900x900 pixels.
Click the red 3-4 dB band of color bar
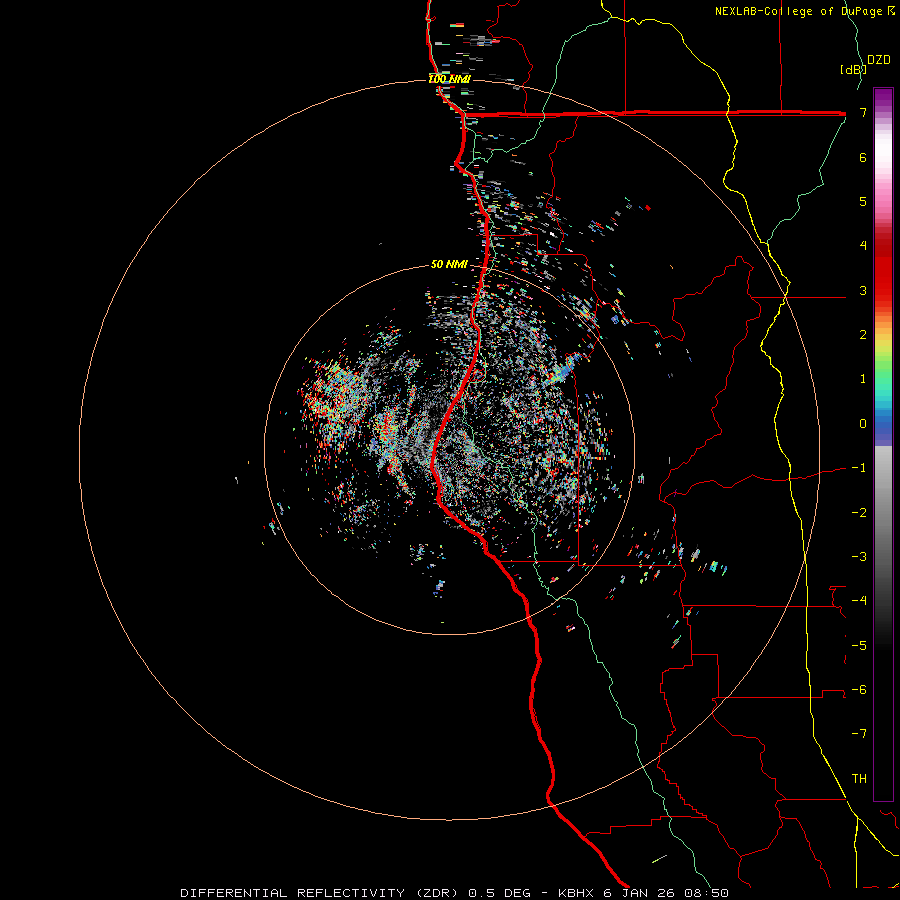883,268
